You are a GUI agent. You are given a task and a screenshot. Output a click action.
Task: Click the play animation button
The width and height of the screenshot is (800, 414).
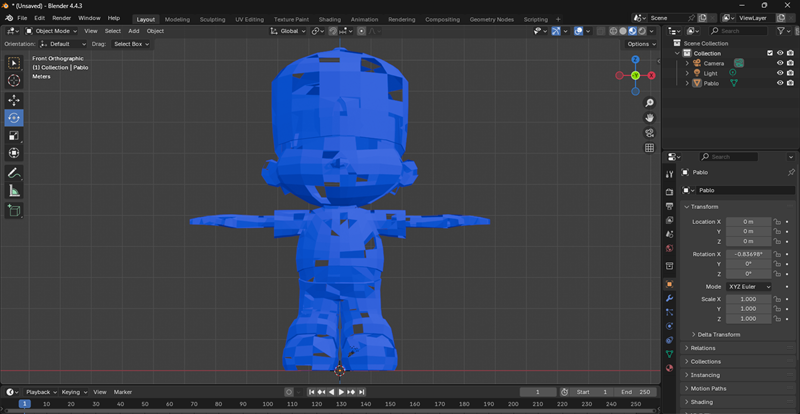341,392
